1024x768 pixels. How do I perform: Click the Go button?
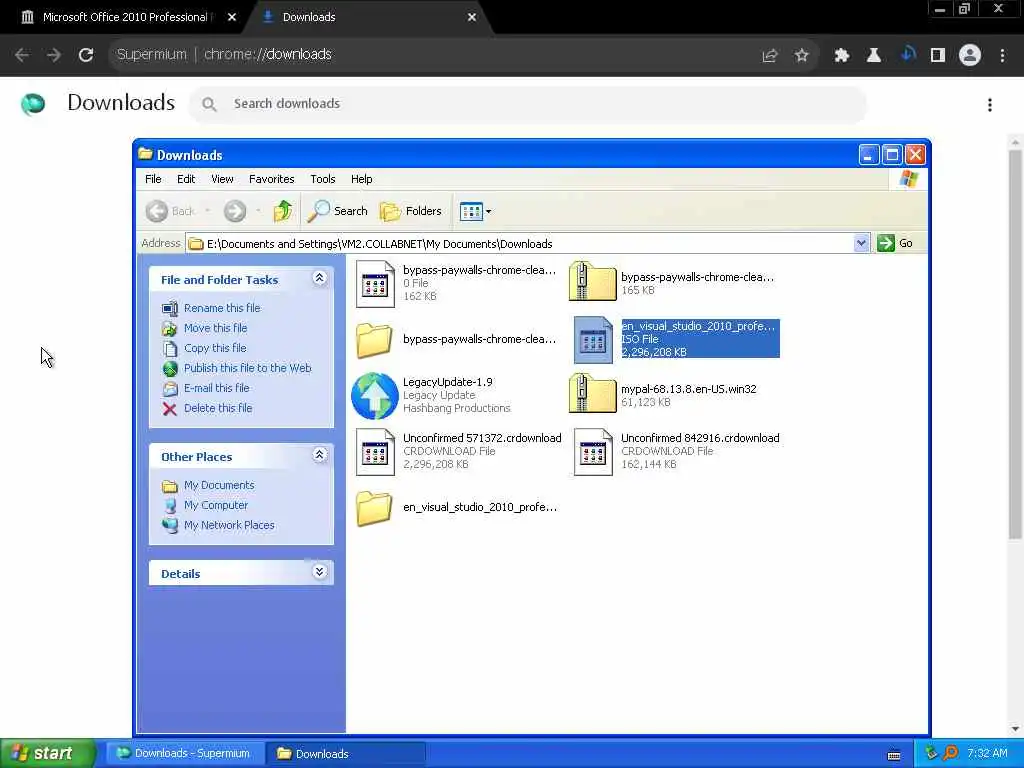tap(895, 243)
